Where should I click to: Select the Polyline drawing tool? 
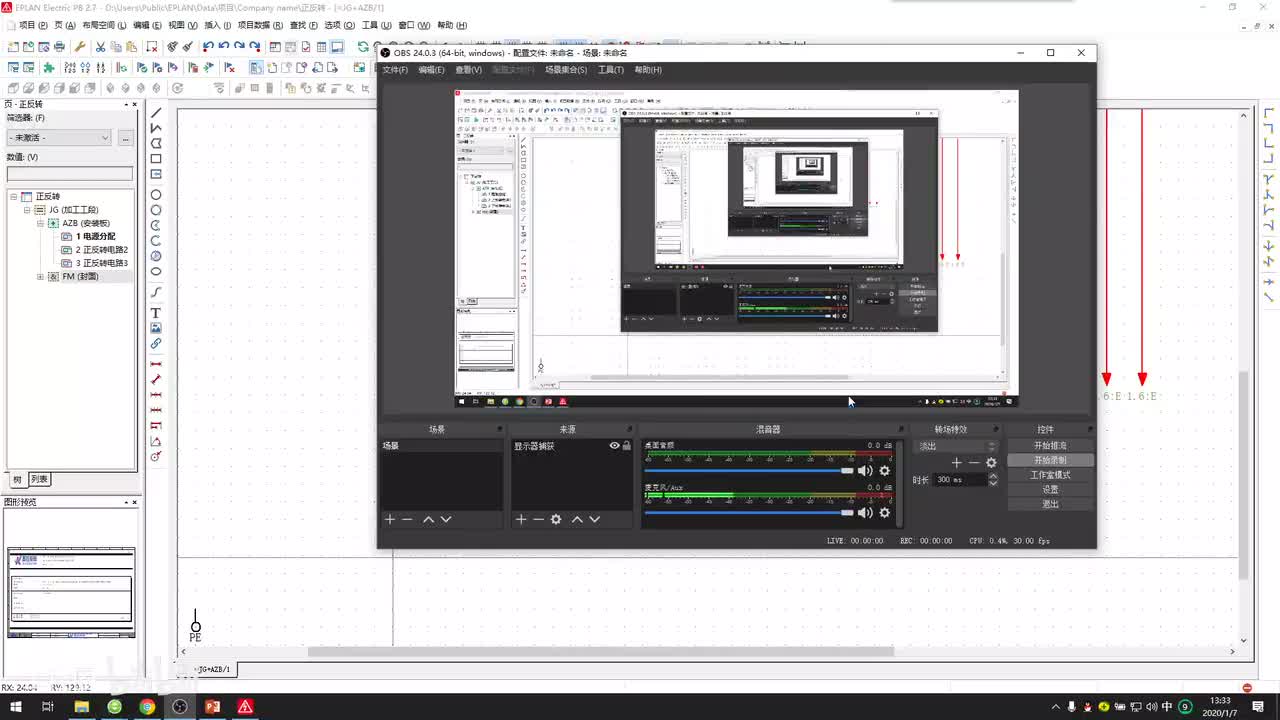point(156,128)
